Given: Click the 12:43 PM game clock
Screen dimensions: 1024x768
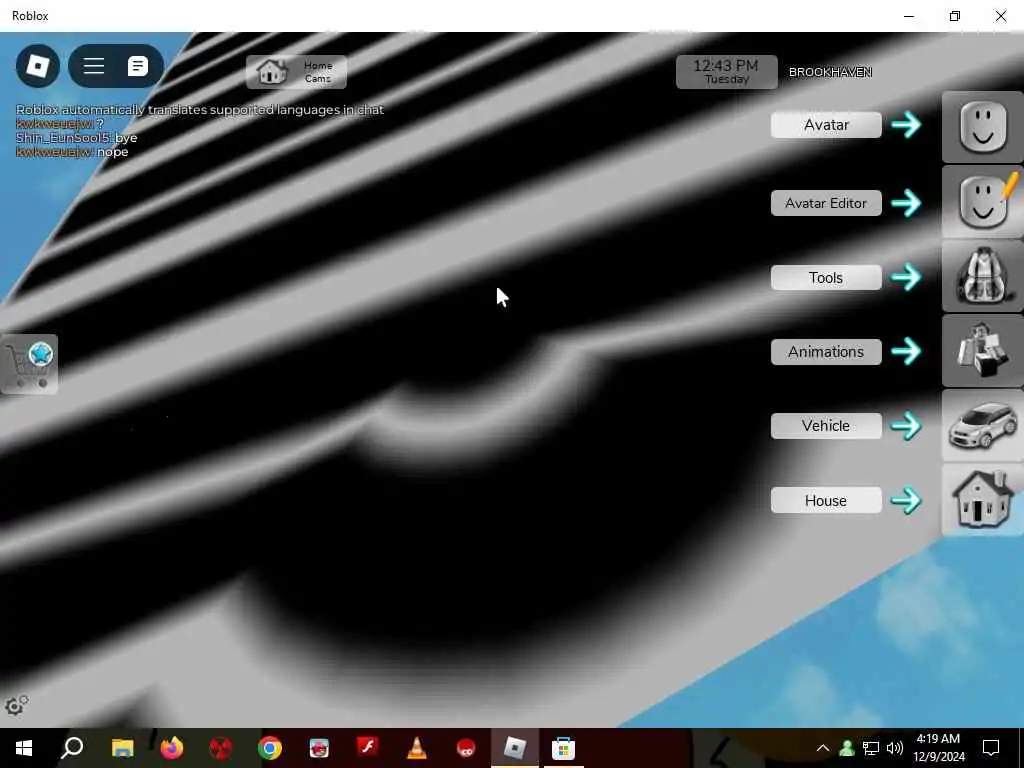Looking at the screenshot, I should point(726,72).
